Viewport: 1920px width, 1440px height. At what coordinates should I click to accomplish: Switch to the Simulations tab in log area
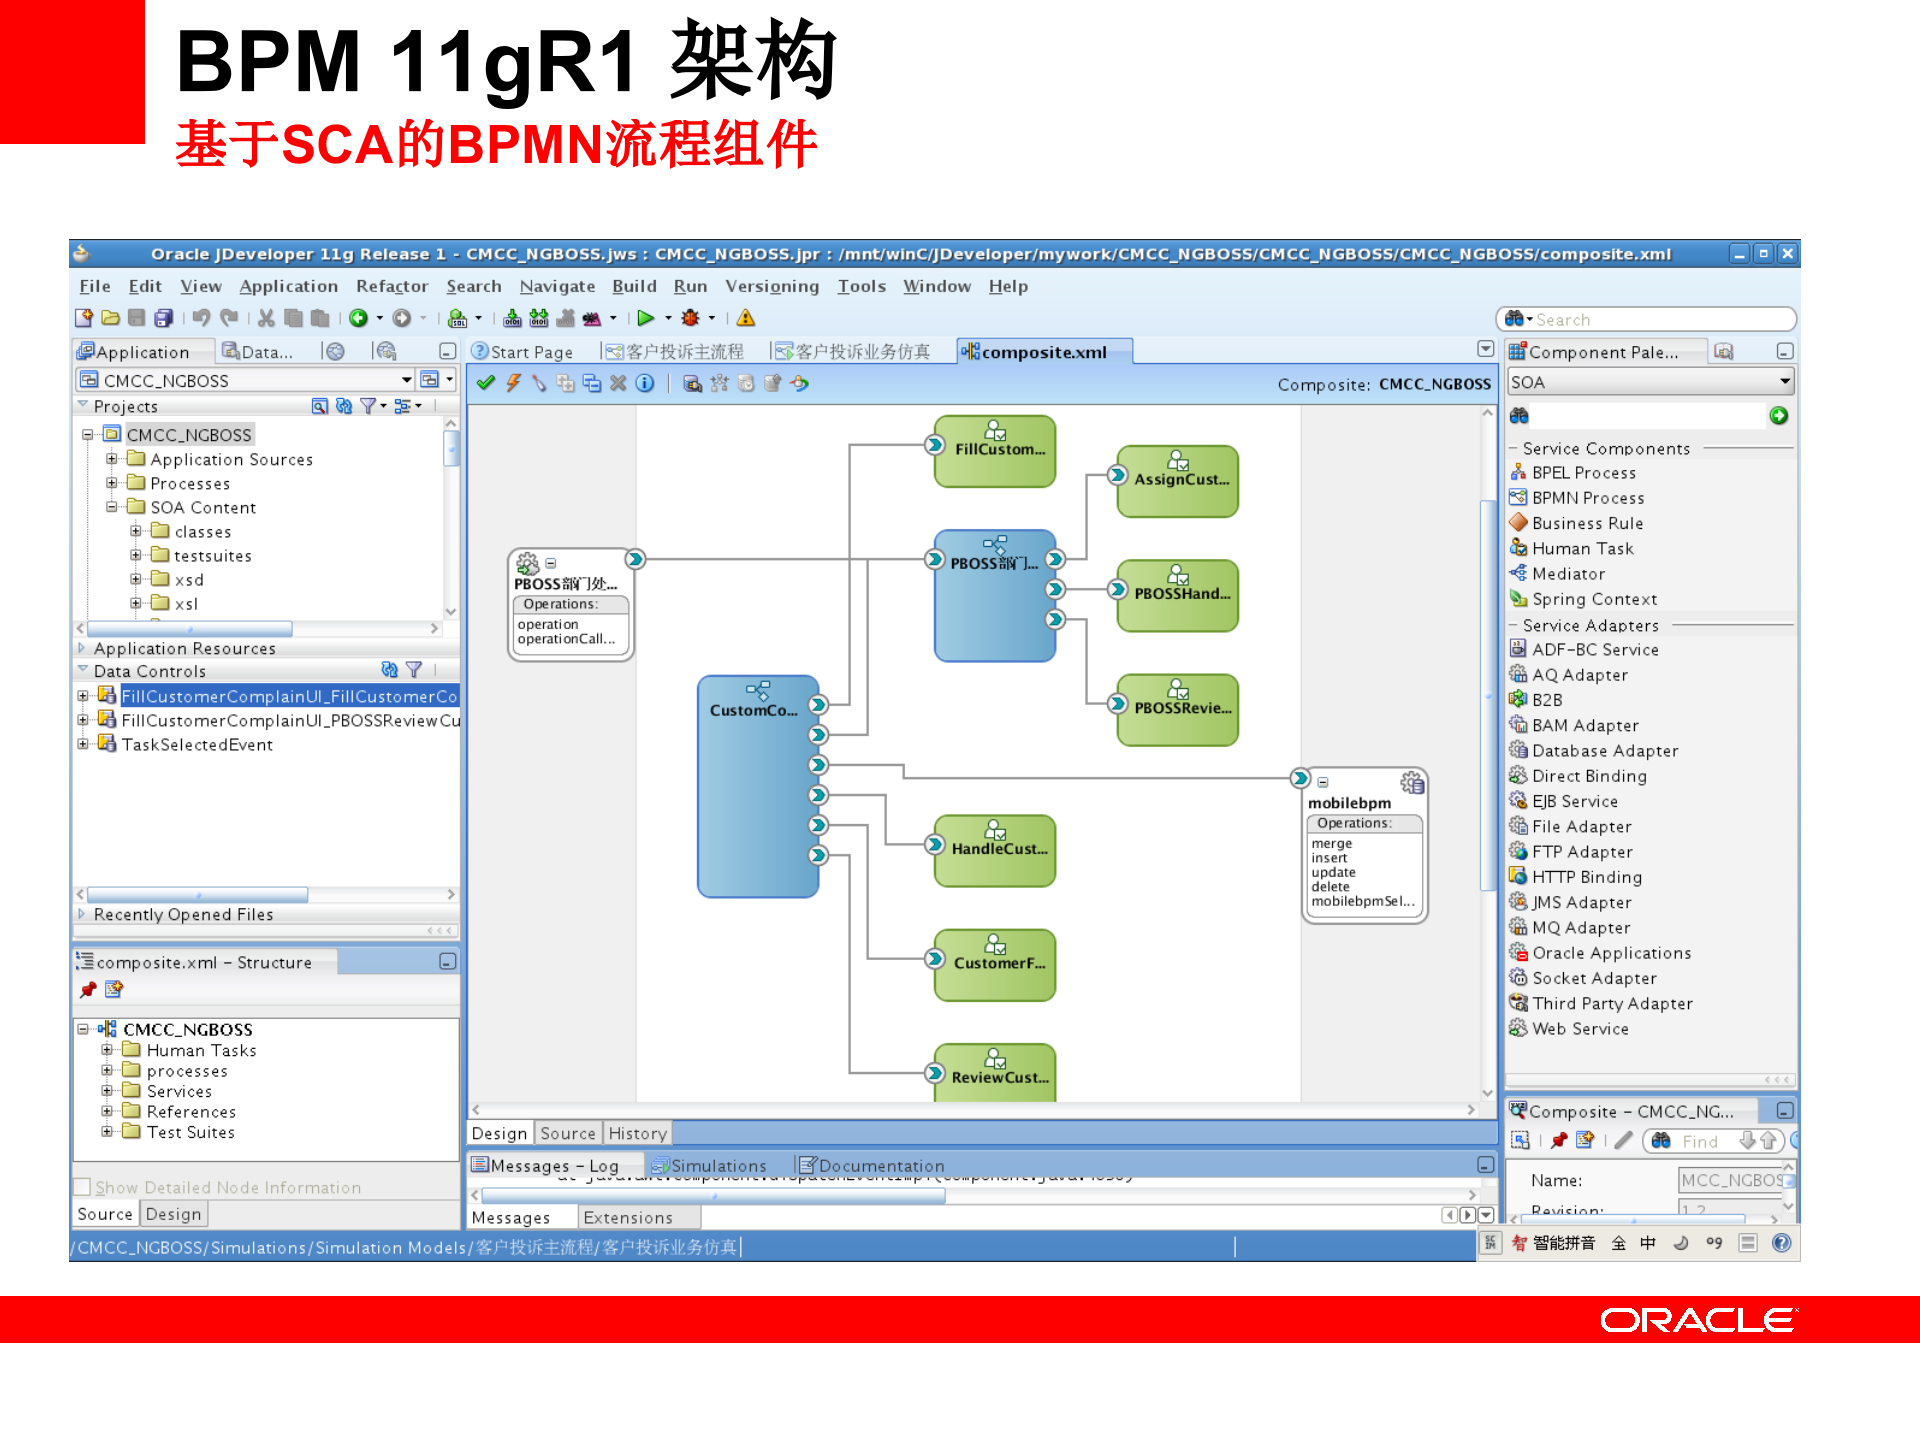(719, 1165)
